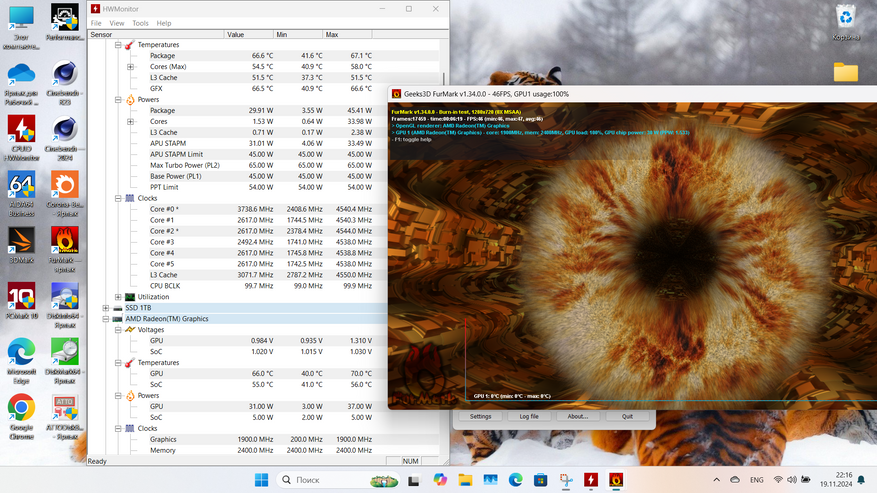Image resolution: width=877 pixels, height=493 pixels.
Task: Collapse the GPU Voltages node
Action: (118, 330)
